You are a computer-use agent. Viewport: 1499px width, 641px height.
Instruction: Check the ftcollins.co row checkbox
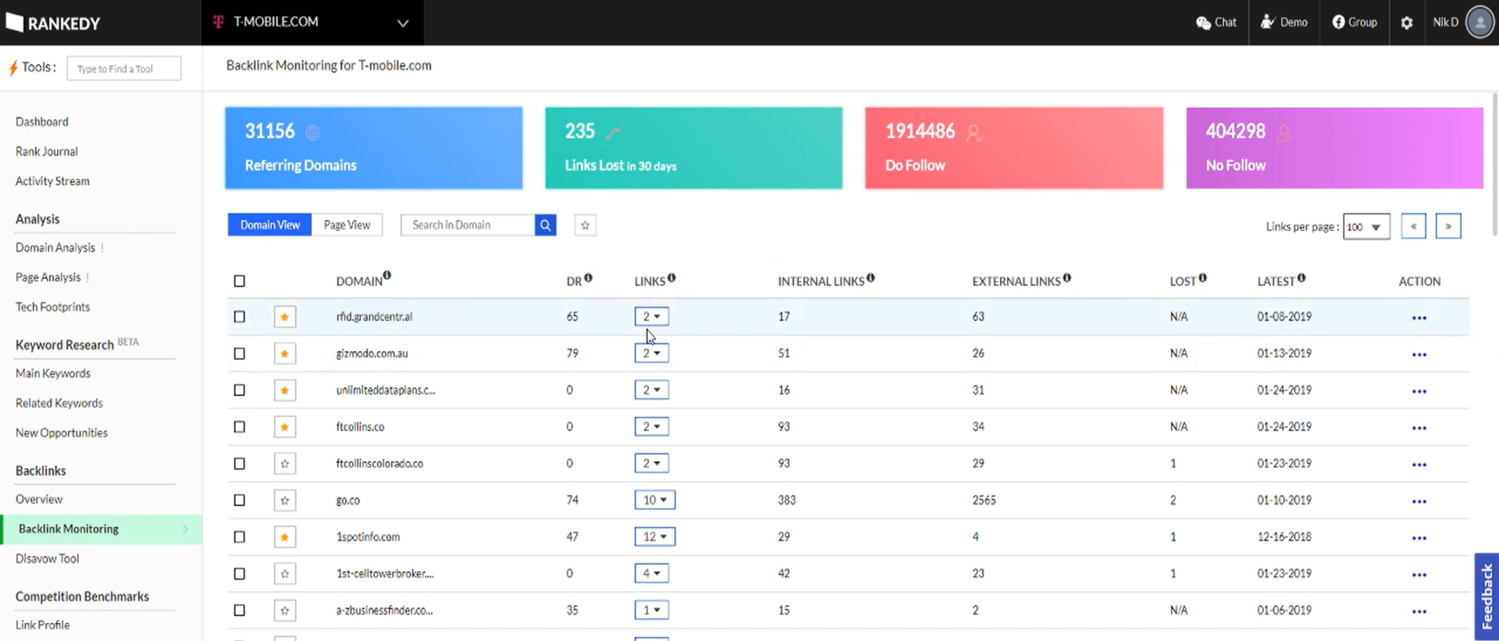tap(239, 427)
